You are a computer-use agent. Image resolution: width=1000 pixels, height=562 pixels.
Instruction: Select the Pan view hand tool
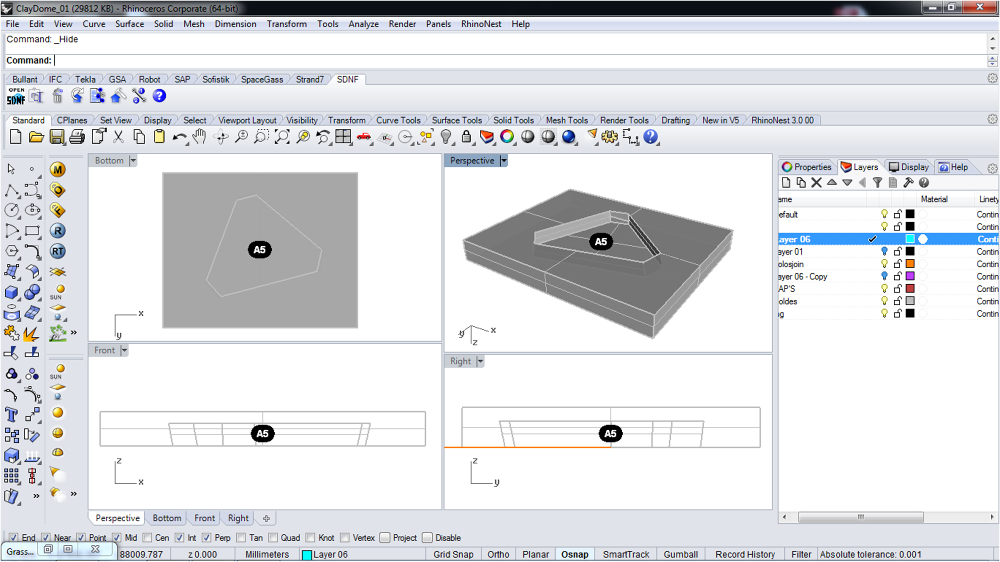click(x=200, y=137)
